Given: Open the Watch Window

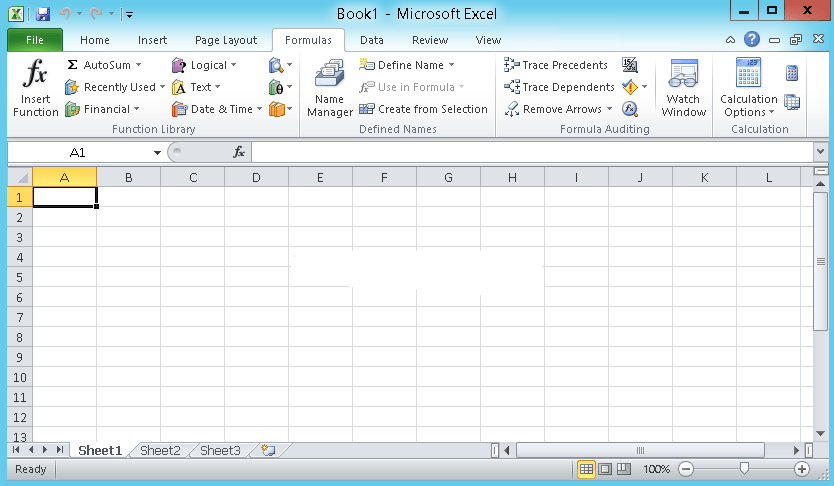Looking at the screenshot, I should point(683,88).
